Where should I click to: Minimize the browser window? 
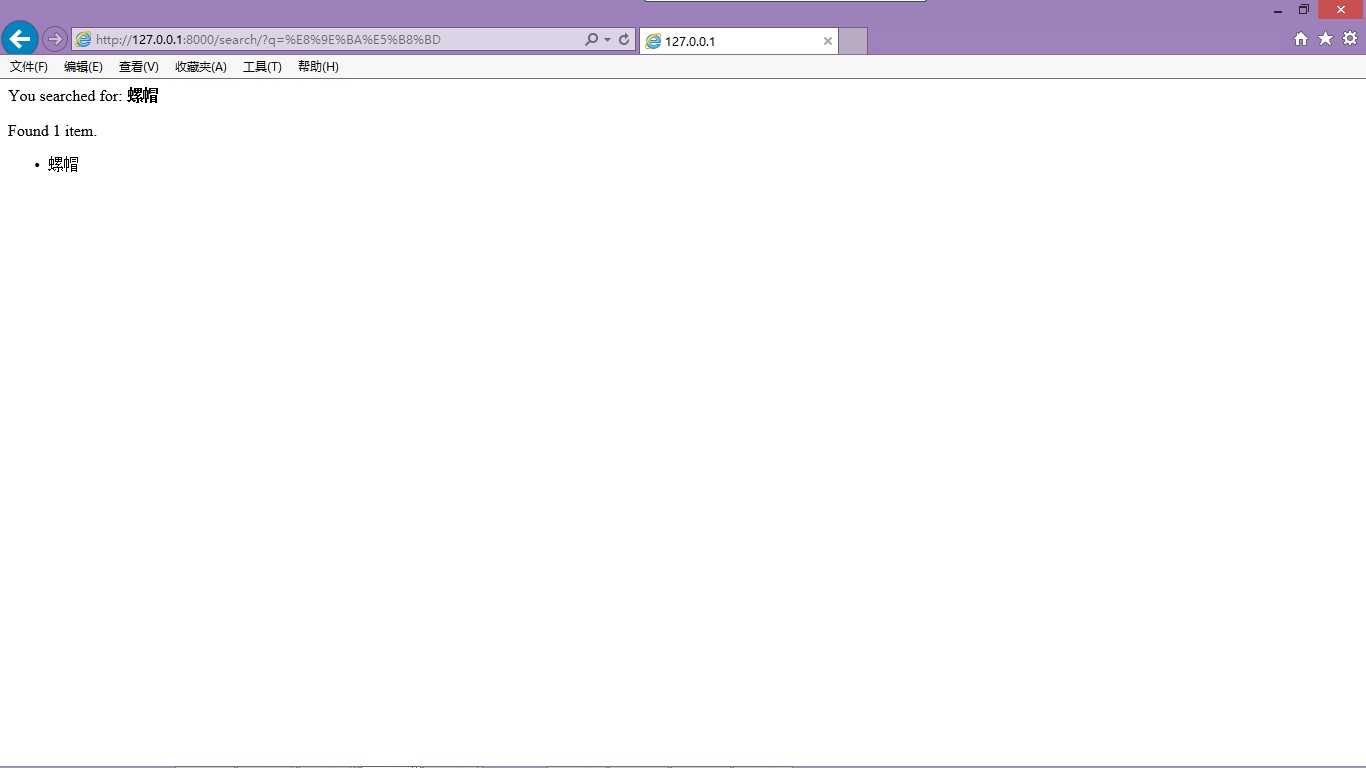tap(1278, 10)
